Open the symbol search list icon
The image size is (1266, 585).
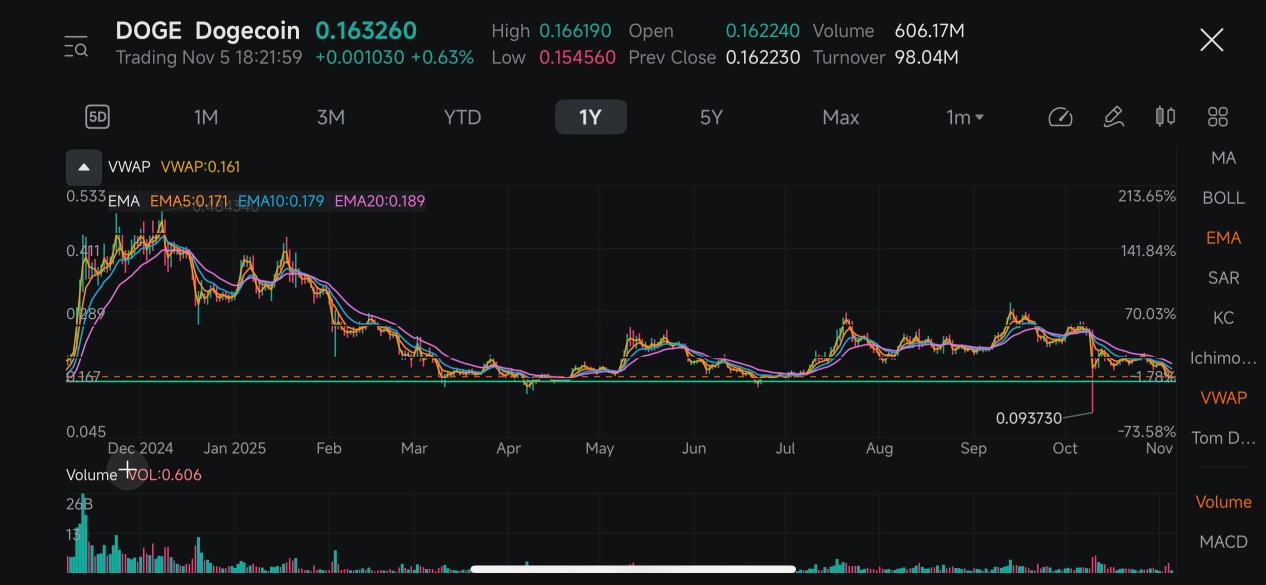(76, 46)
